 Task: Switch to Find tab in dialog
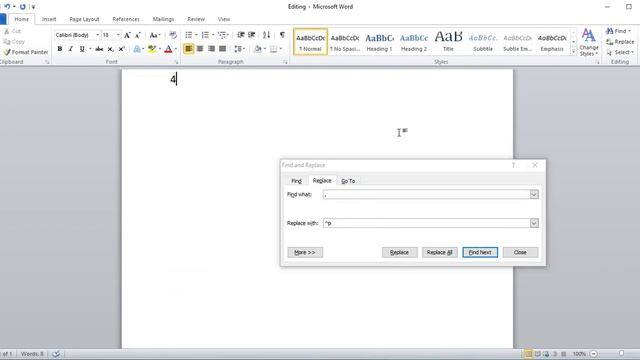pos(296,181)
